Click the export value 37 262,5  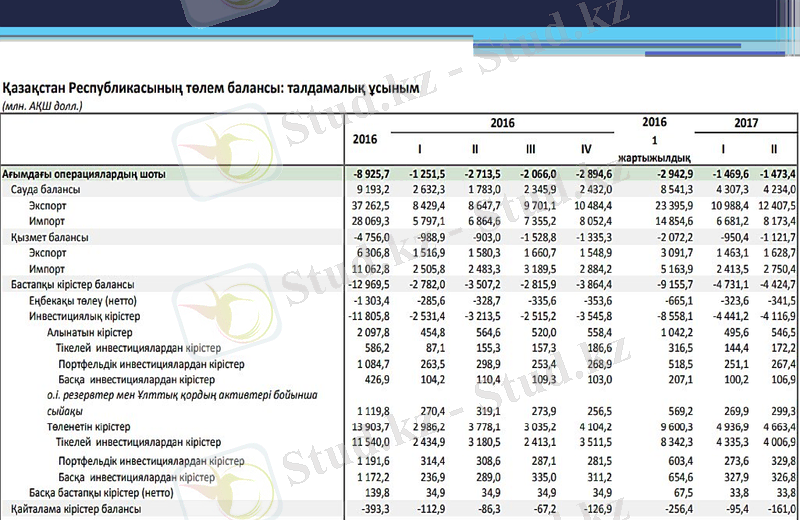pos(367,205)
